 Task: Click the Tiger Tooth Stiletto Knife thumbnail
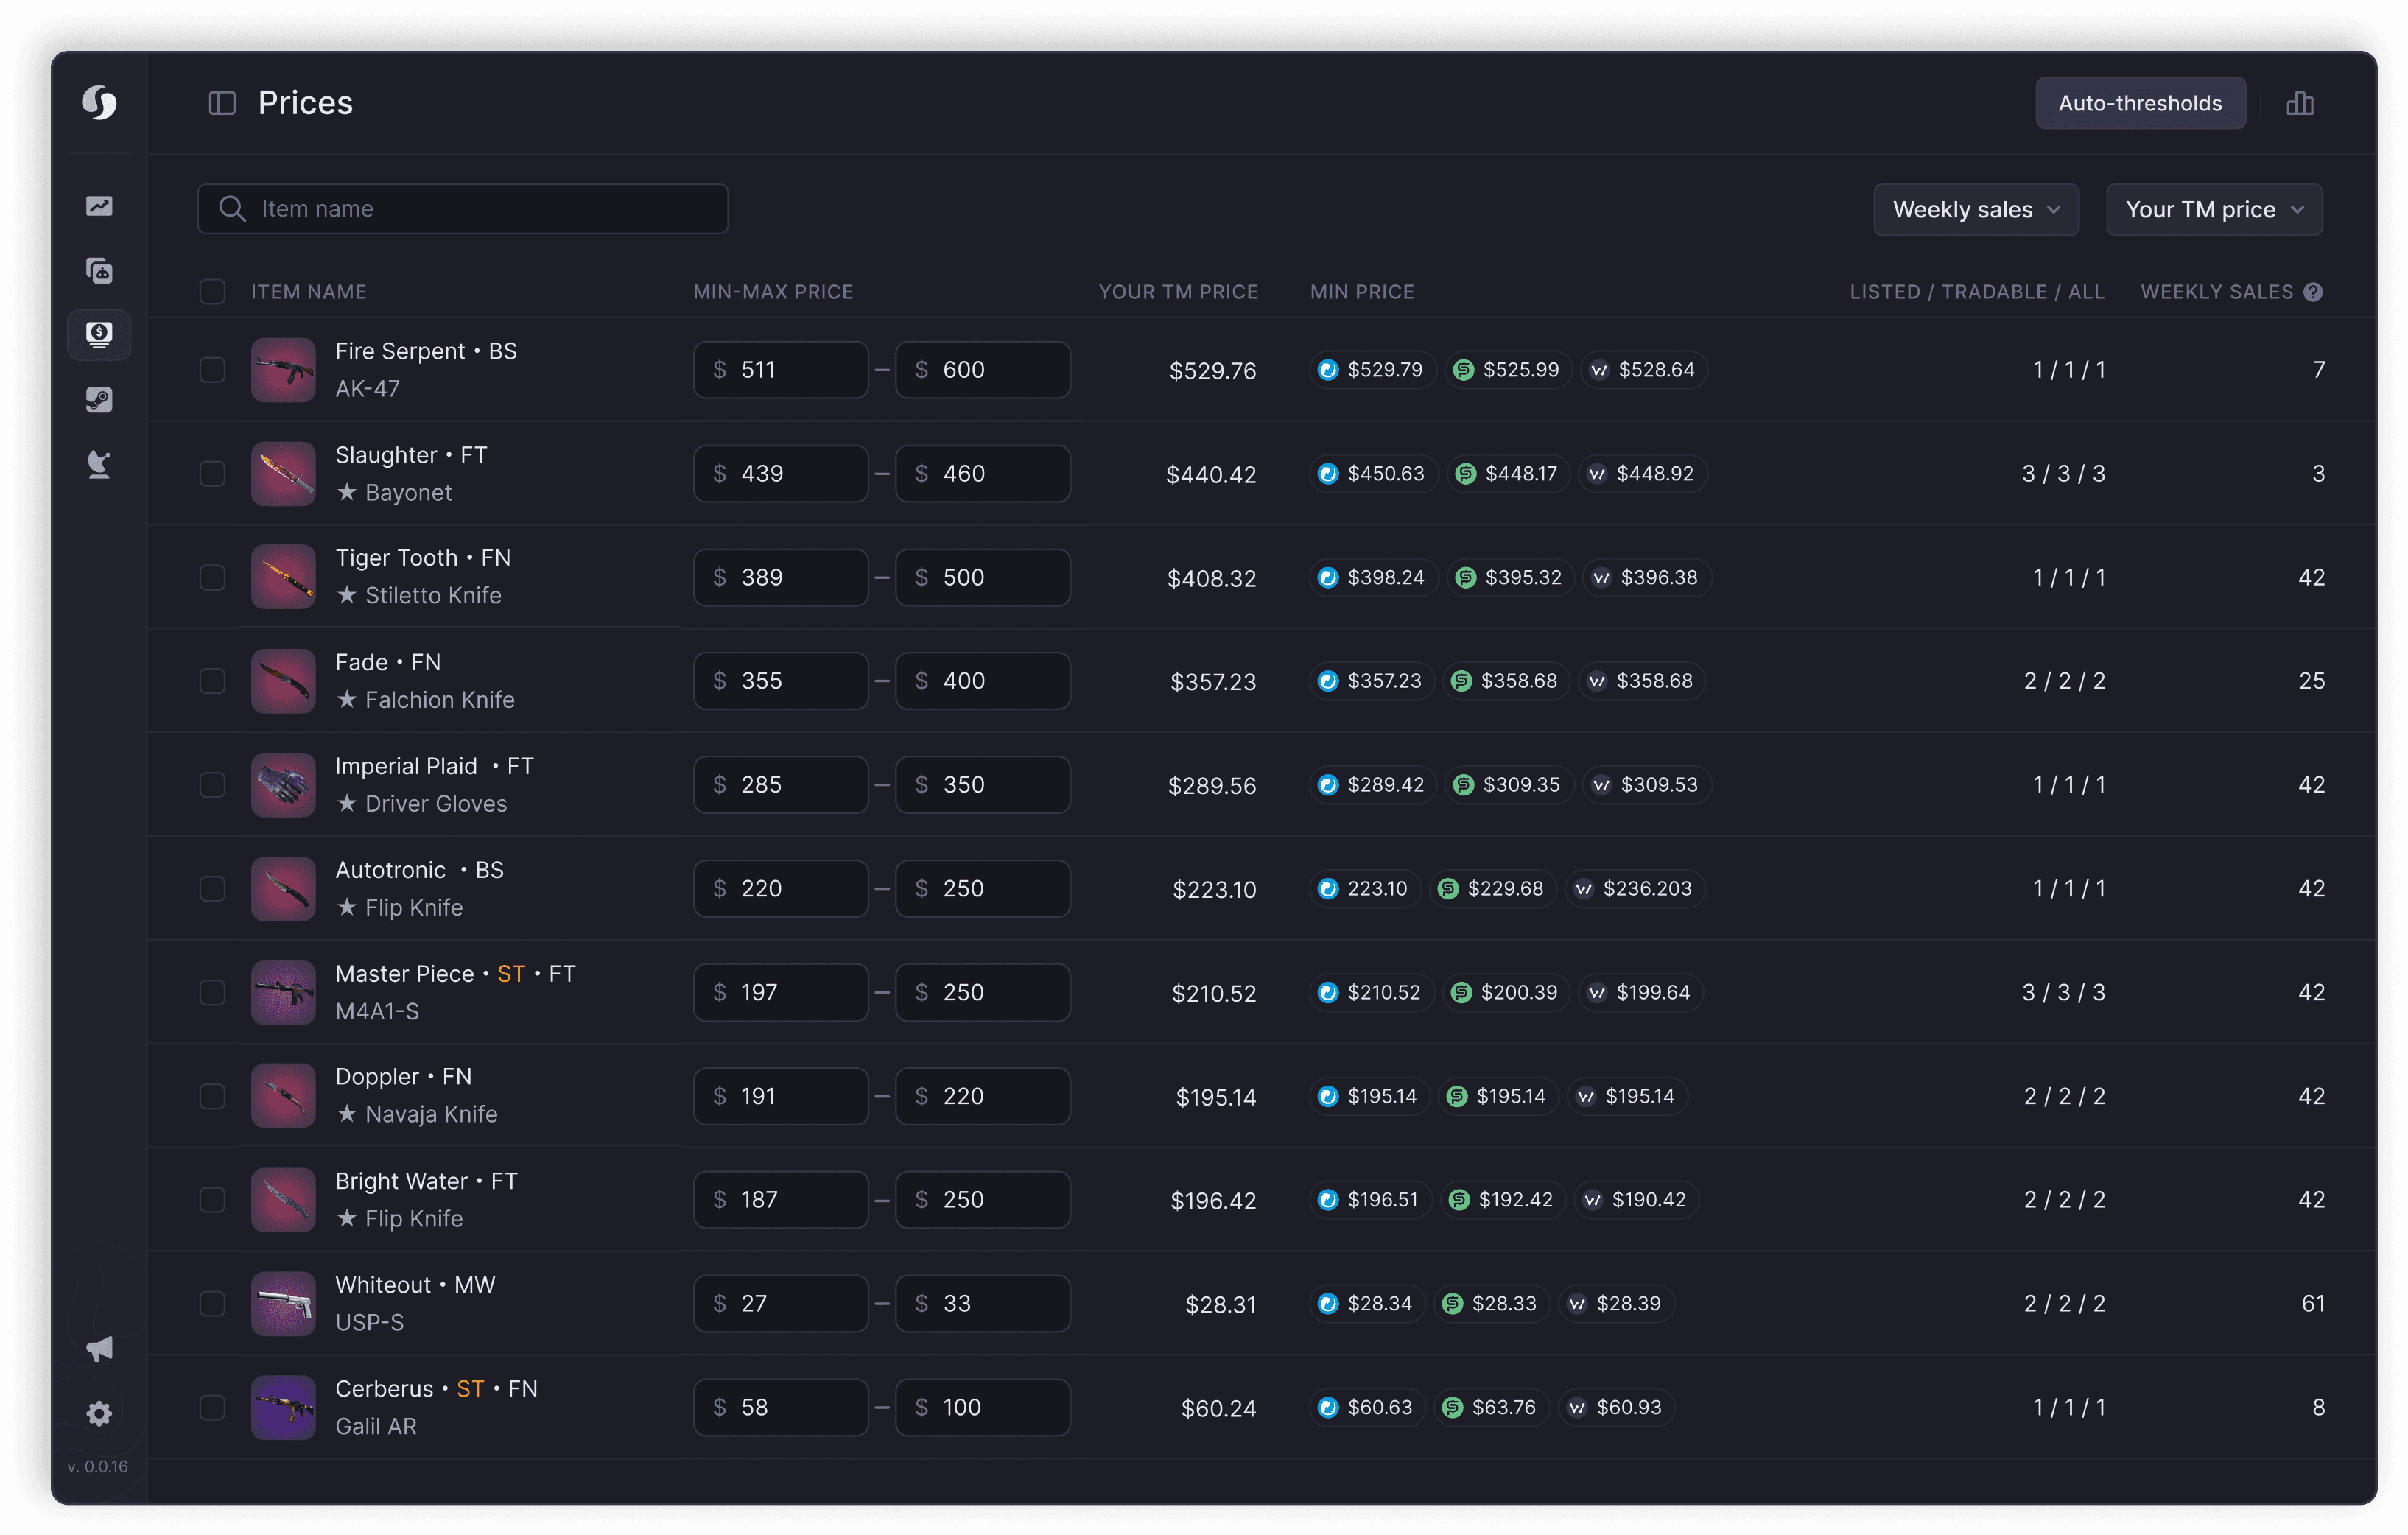[283, 577]
